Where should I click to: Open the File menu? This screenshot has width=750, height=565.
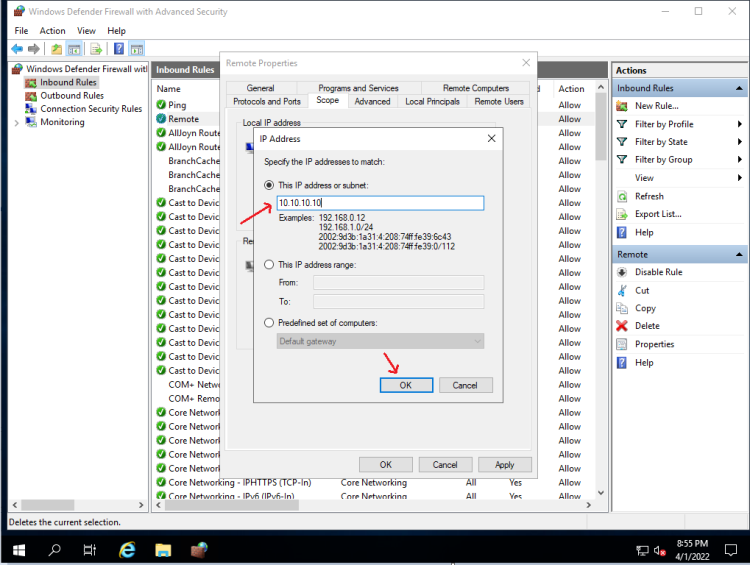pos(21,31)
